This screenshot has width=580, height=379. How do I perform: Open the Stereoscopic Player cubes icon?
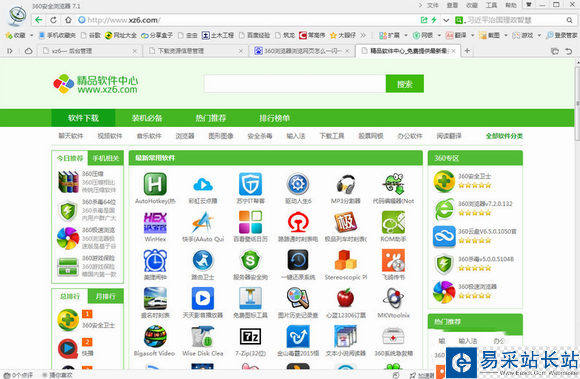[x=346, y=260]
